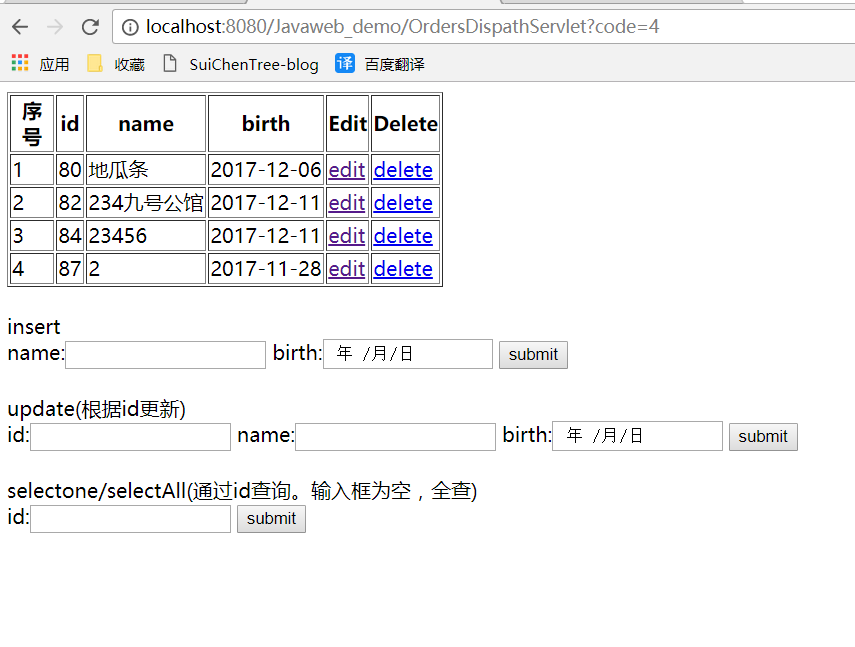Image resolution: width=855 pixels, height=647 pixels.
Task: Click the browser forward arrow
Action: coord(55,27)
